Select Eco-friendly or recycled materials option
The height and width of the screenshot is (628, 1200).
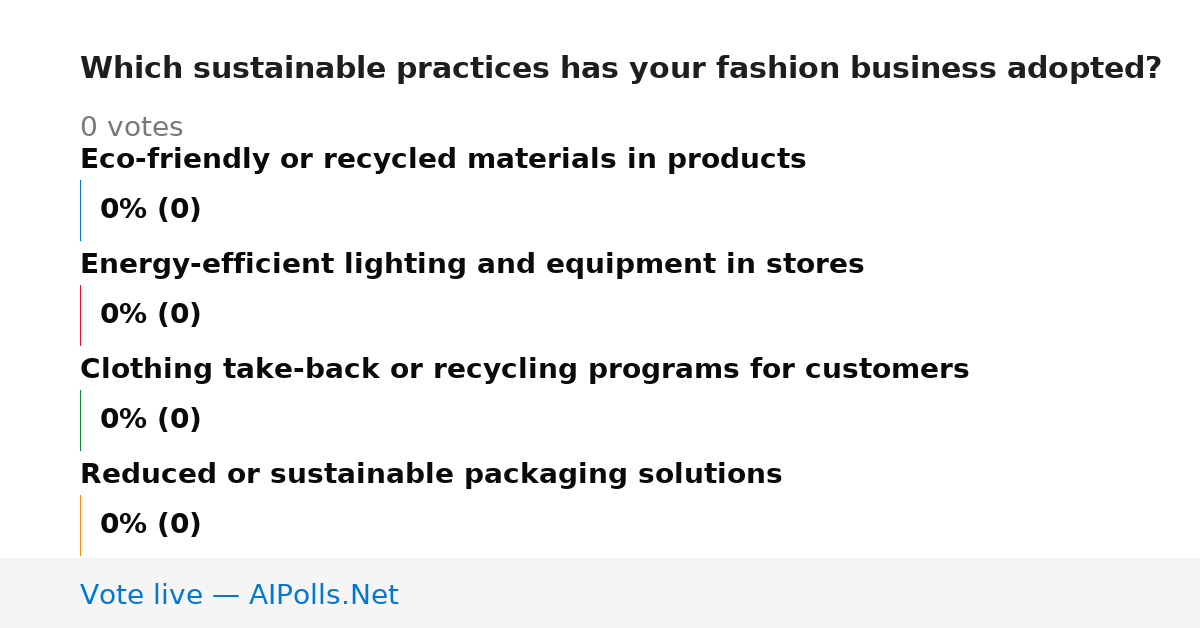coord(443,160)
